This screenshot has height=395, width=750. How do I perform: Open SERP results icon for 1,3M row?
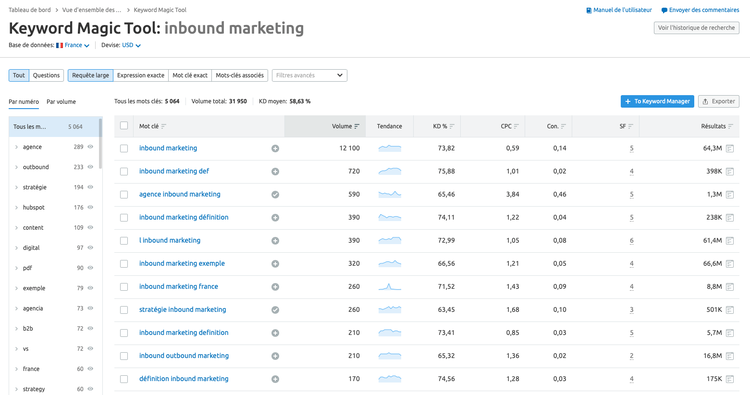[x=730, y=195]
